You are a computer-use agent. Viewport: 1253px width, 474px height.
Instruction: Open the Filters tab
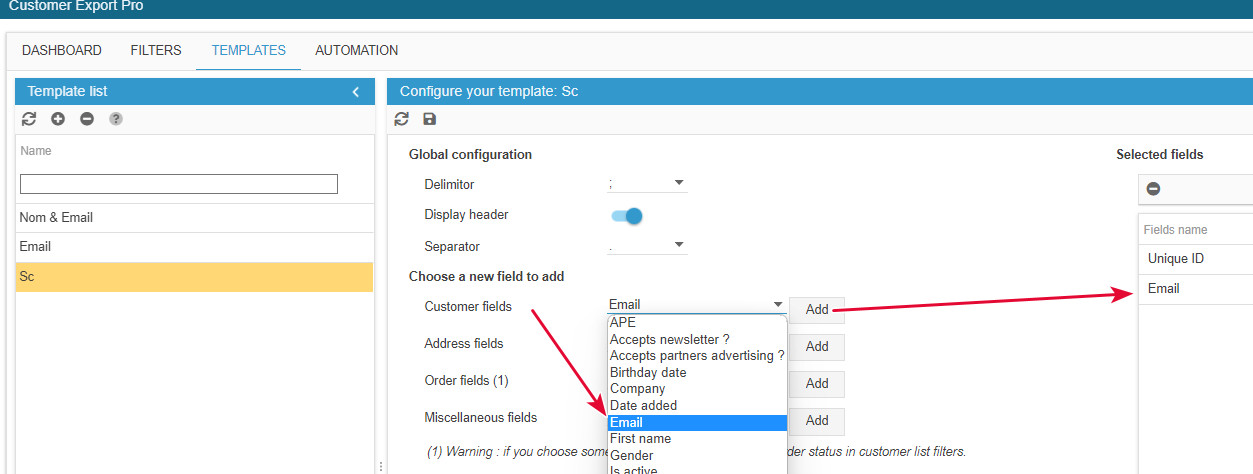pos(157,50)
